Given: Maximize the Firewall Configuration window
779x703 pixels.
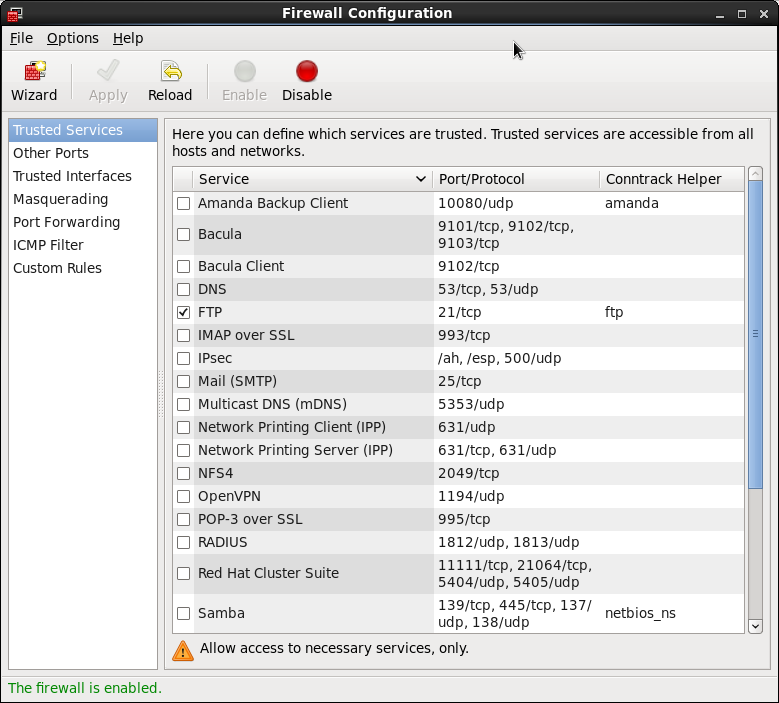Looking at the screenshot, I should coord(742,14).
